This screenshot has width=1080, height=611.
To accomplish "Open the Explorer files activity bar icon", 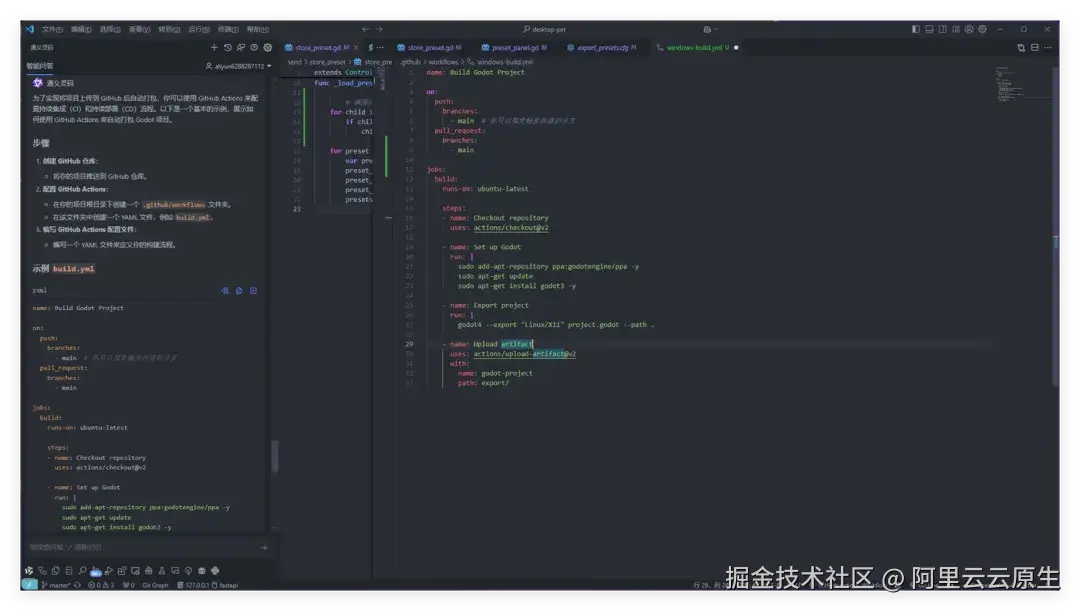I will [56, 571].
